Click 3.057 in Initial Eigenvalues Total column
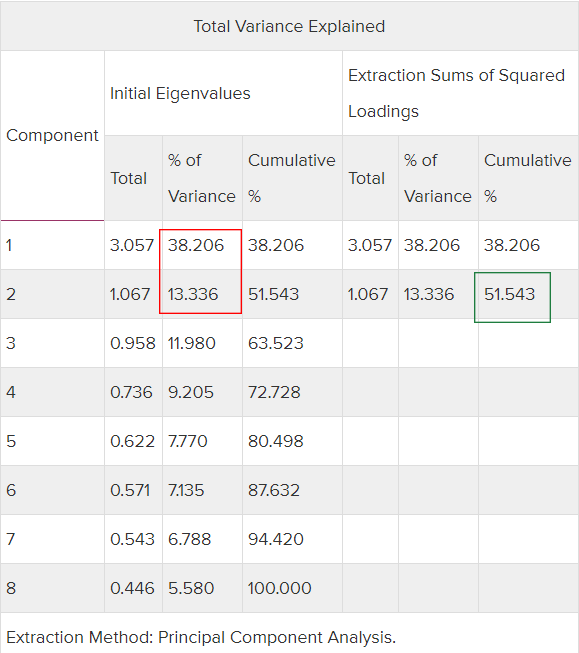The height and width of the screenshot is (653, 579). point(132,245)
